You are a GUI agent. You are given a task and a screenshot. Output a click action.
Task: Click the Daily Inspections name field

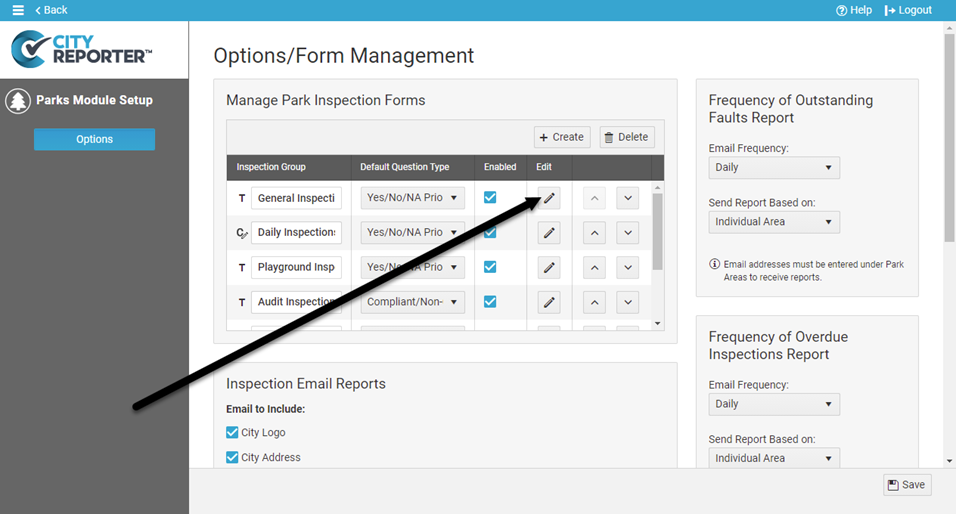pyautogui.click(x=296, y=232)
